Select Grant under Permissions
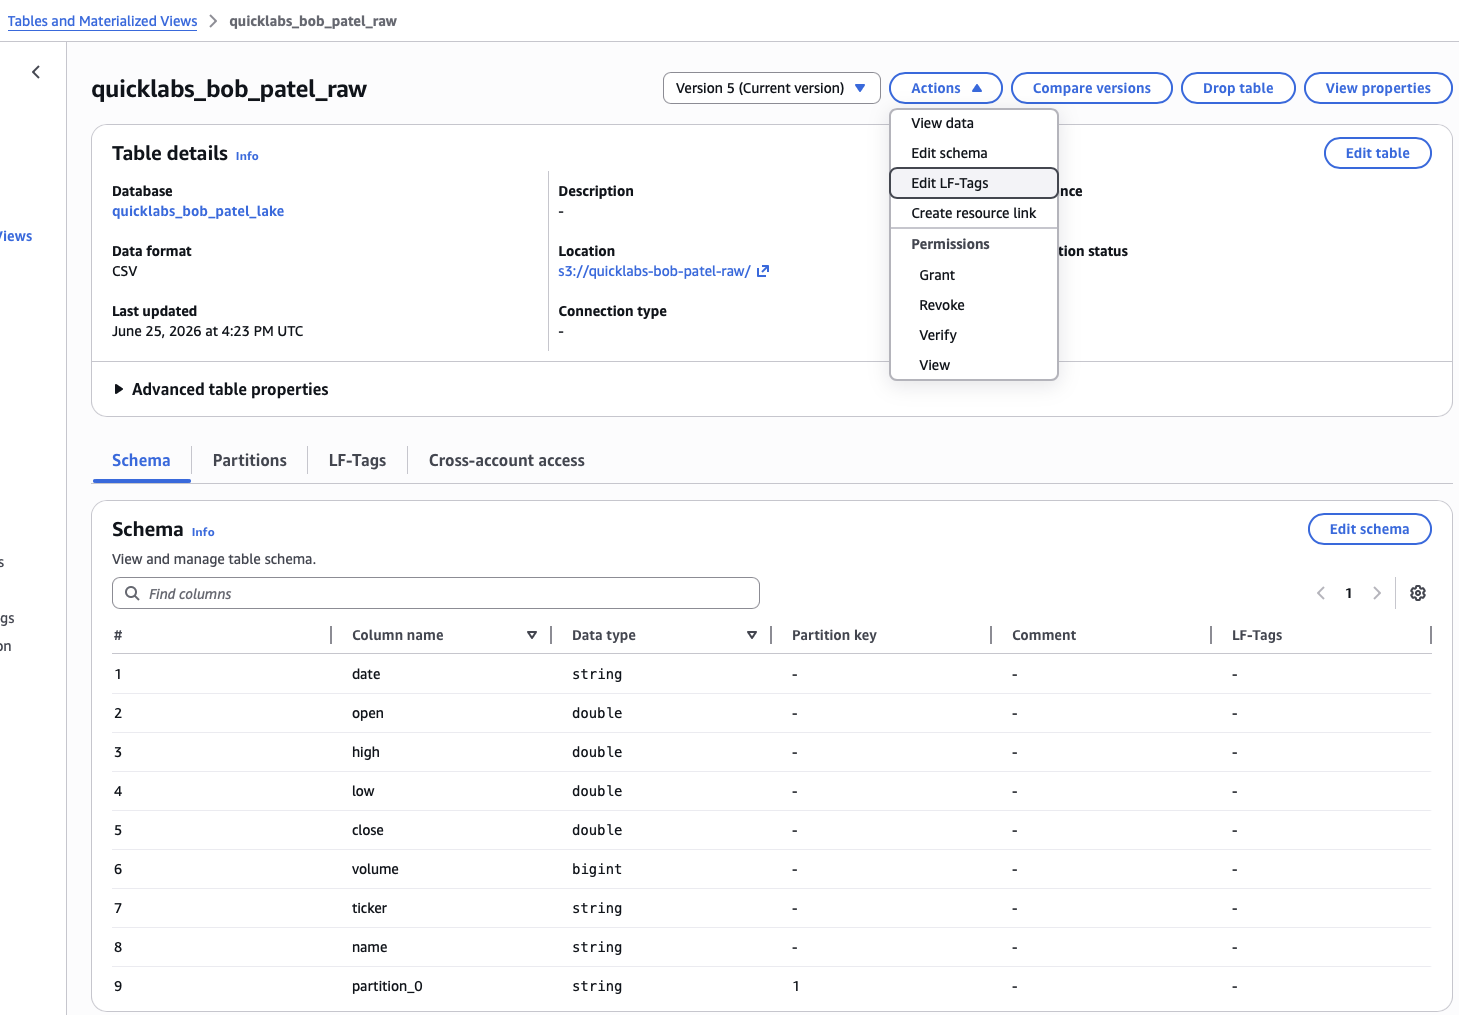 pyautogui.click(x=973, y=275)
